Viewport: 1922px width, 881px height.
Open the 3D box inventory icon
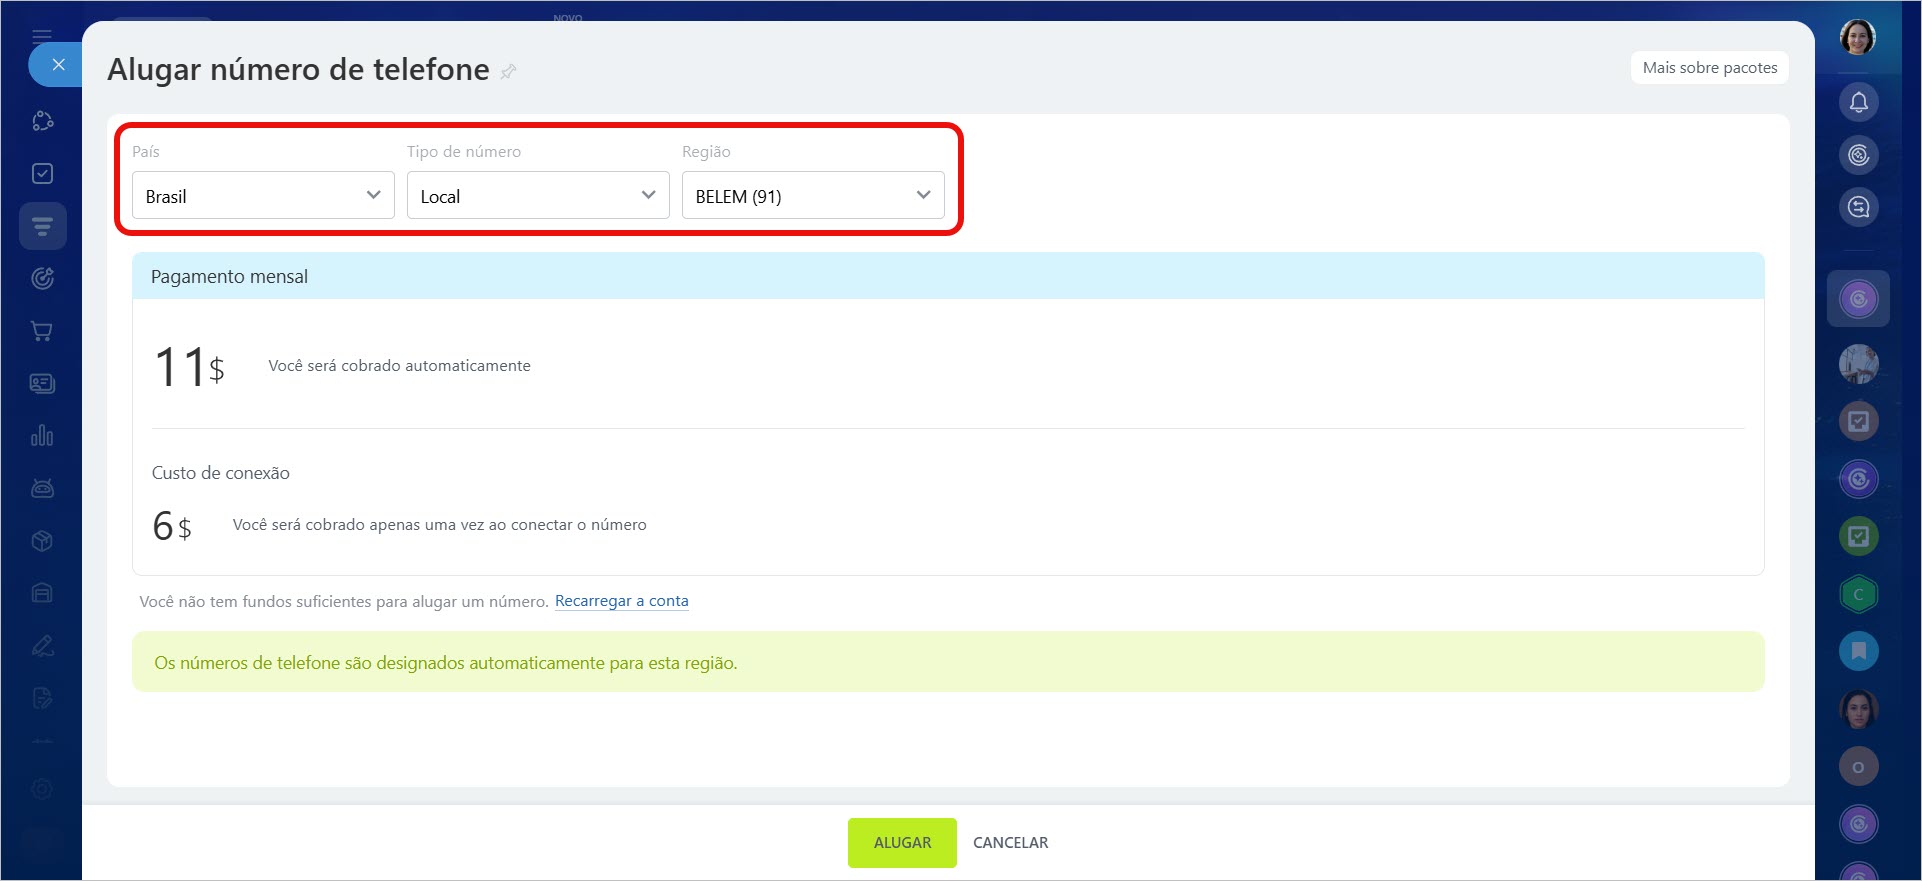[x=42, y=541]
